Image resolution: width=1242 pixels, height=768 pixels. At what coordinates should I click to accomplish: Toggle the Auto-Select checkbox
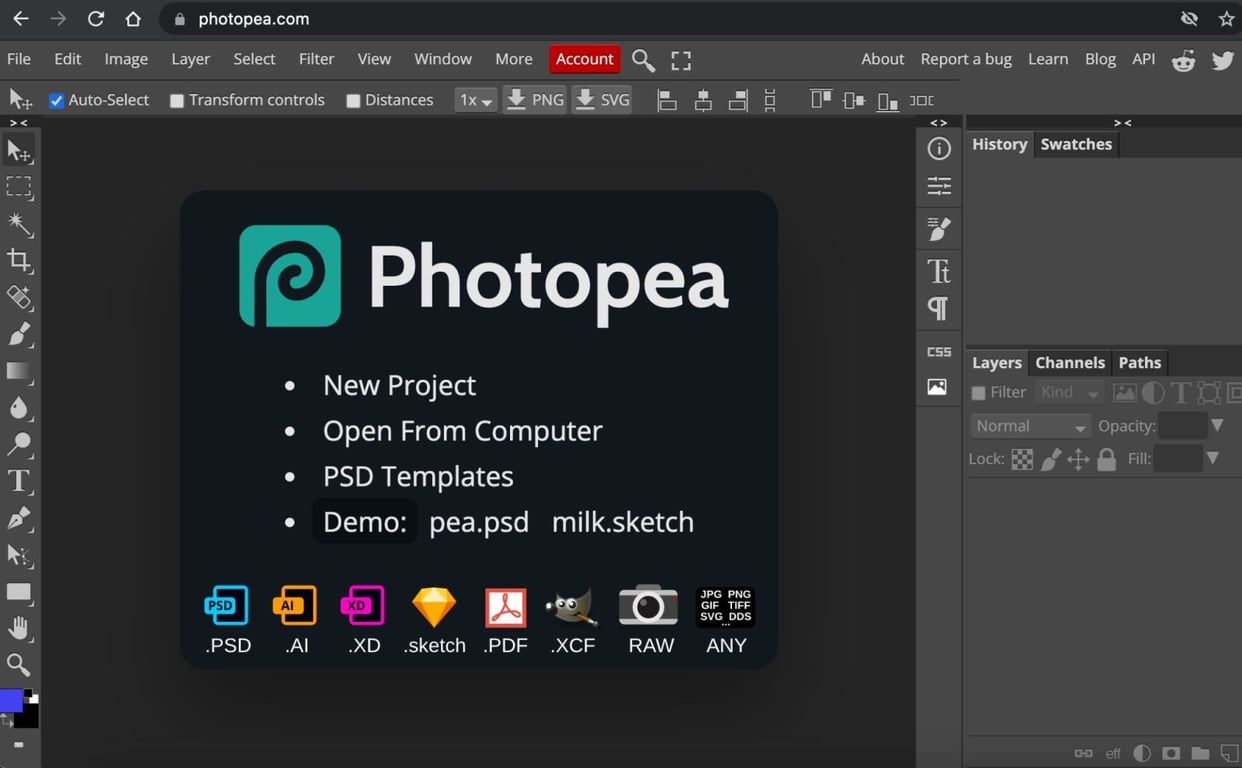(57, 99)
